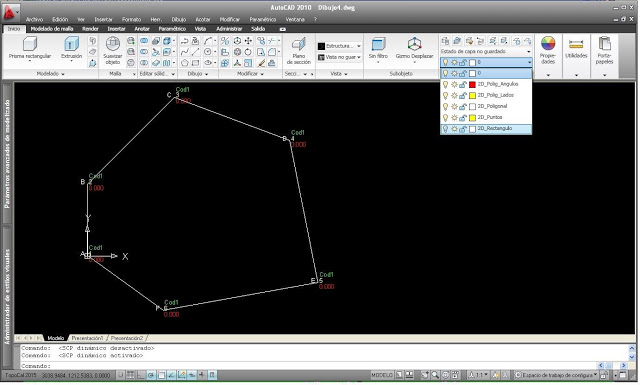Switch to the Presentación1 layout tab
Viewport: 640px width, 385px height.
pos(87,338)
